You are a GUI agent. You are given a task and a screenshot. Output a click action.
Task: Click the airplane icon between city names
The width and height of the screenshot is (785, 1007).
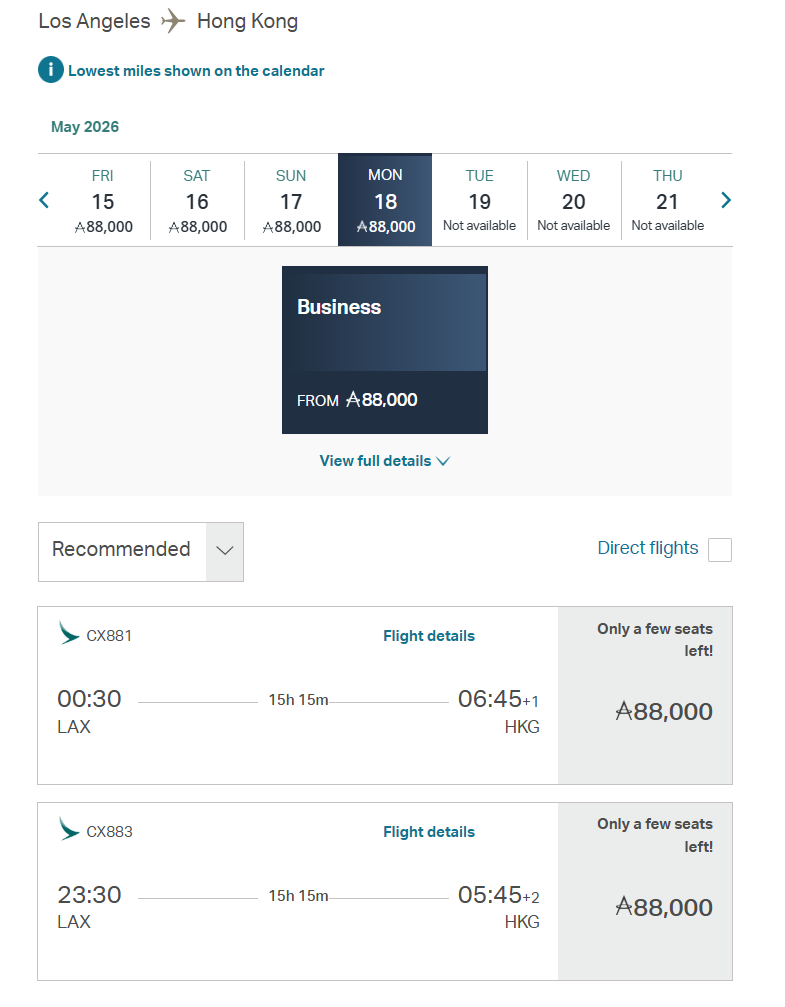(174, 21)
